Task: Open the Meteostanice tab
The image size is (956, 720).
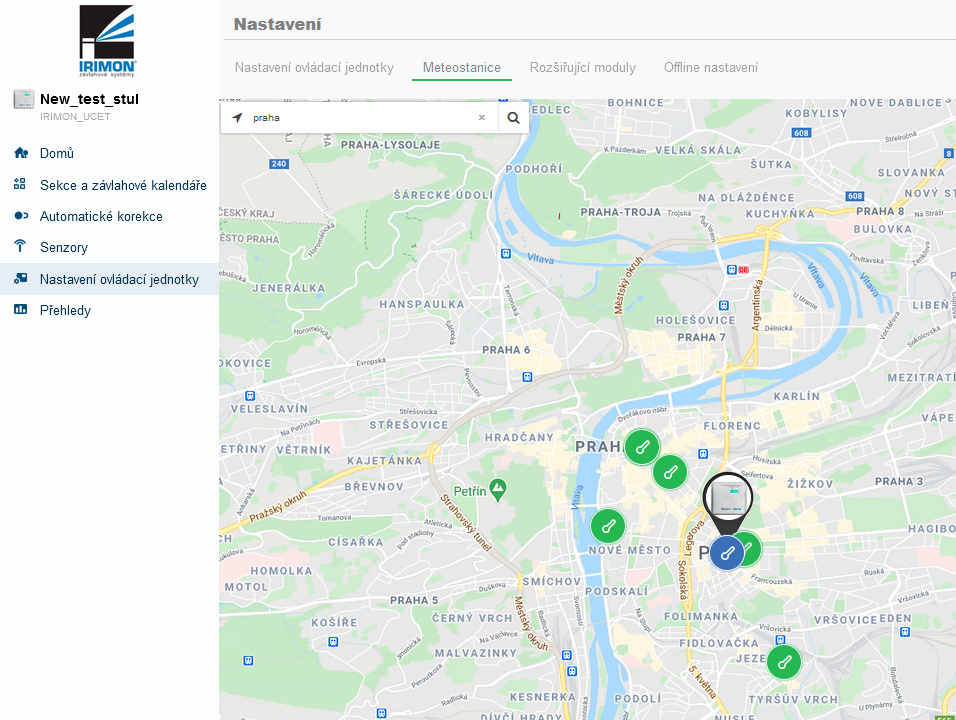Action: pos(461,68)
